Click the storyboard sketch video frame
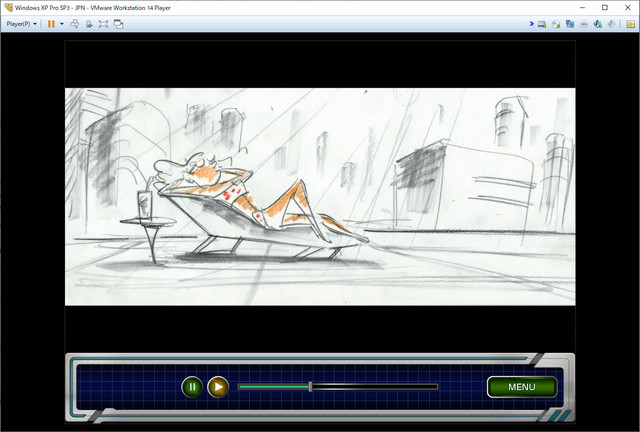Screen dimensions: 640x432 [320, 196]
